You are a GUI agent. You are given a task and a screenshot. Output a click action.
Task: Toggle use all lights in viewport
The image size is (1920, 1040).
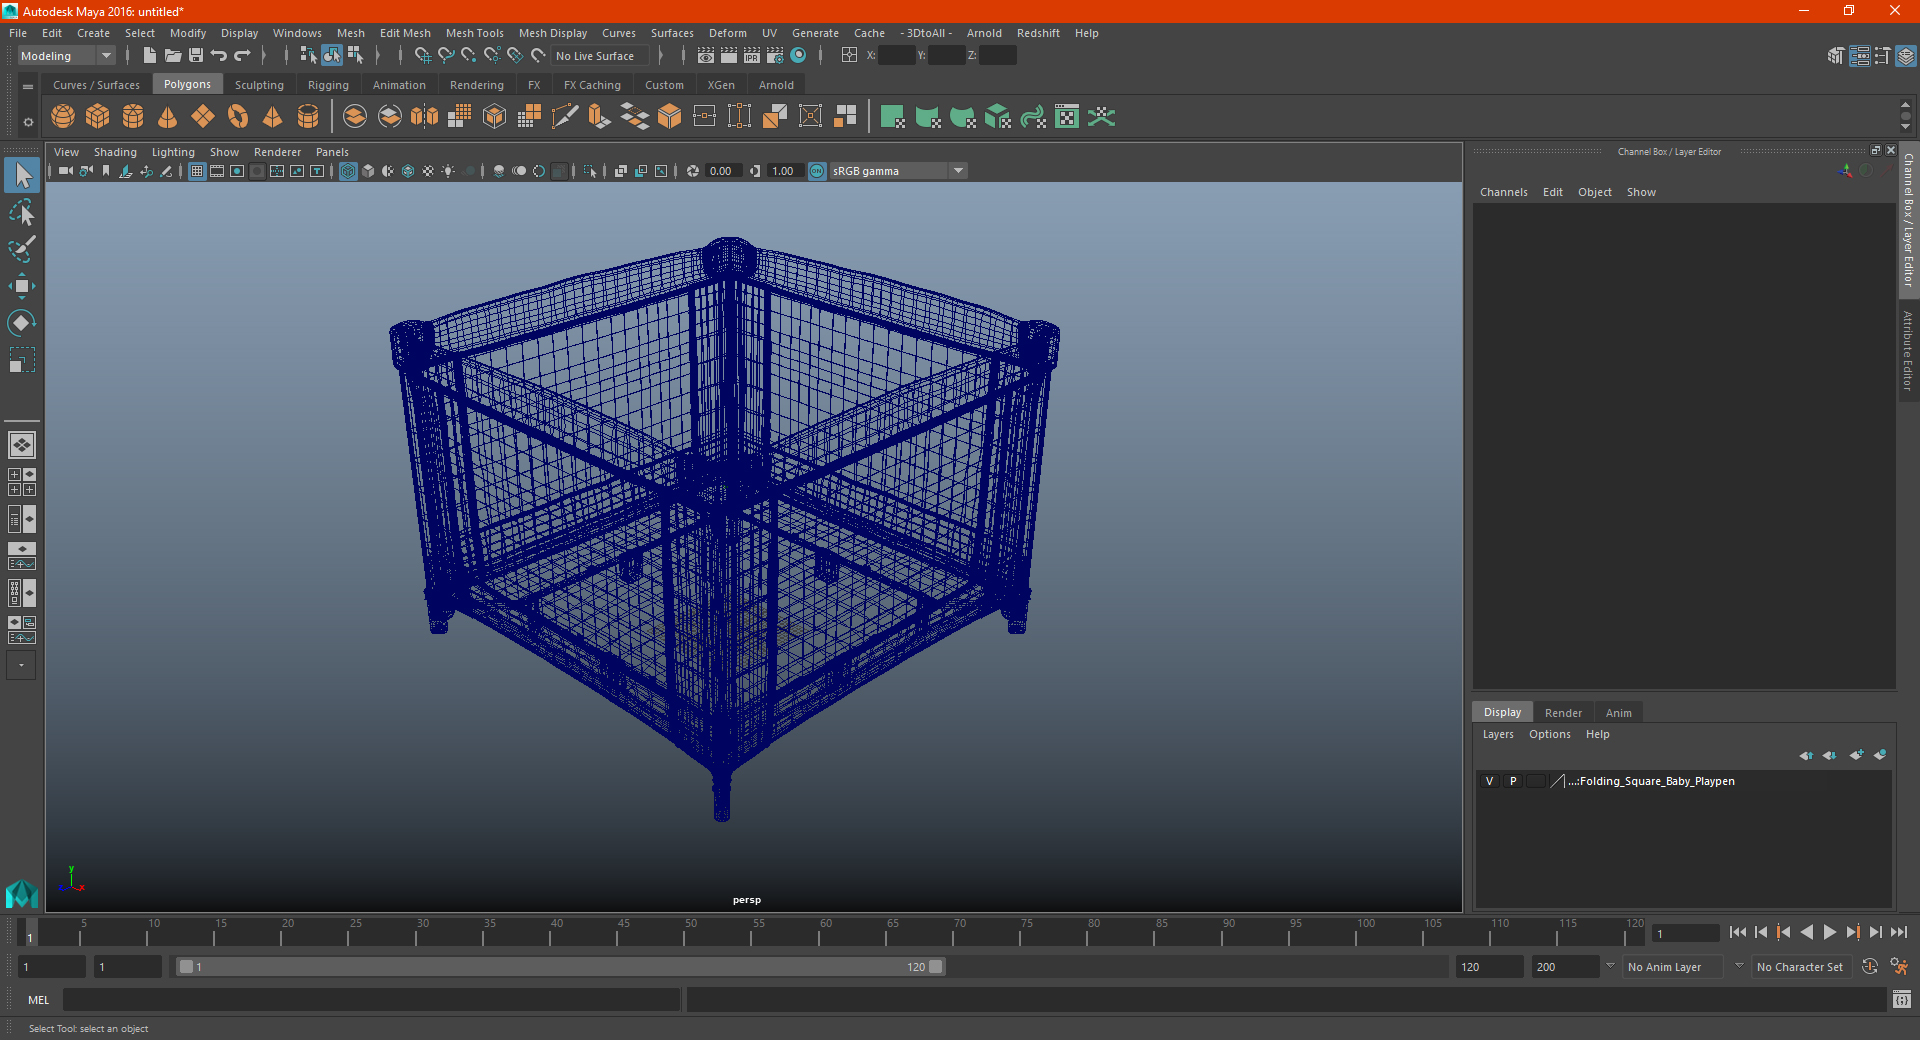tap(448, 171)
